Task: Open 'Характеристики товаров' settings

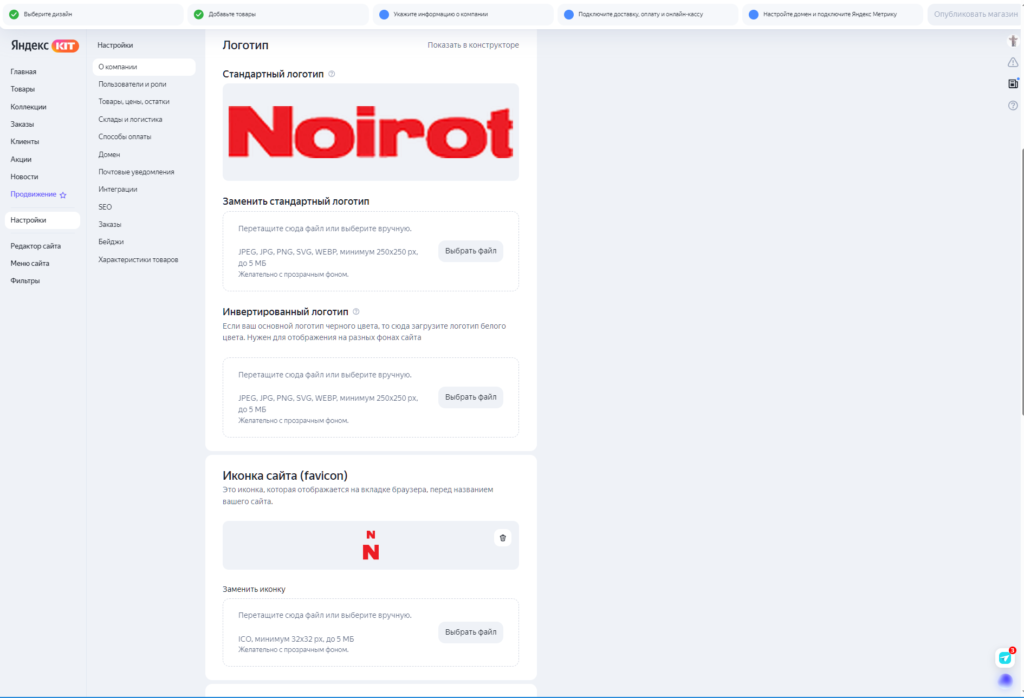Action: click(x=138, y=260)
